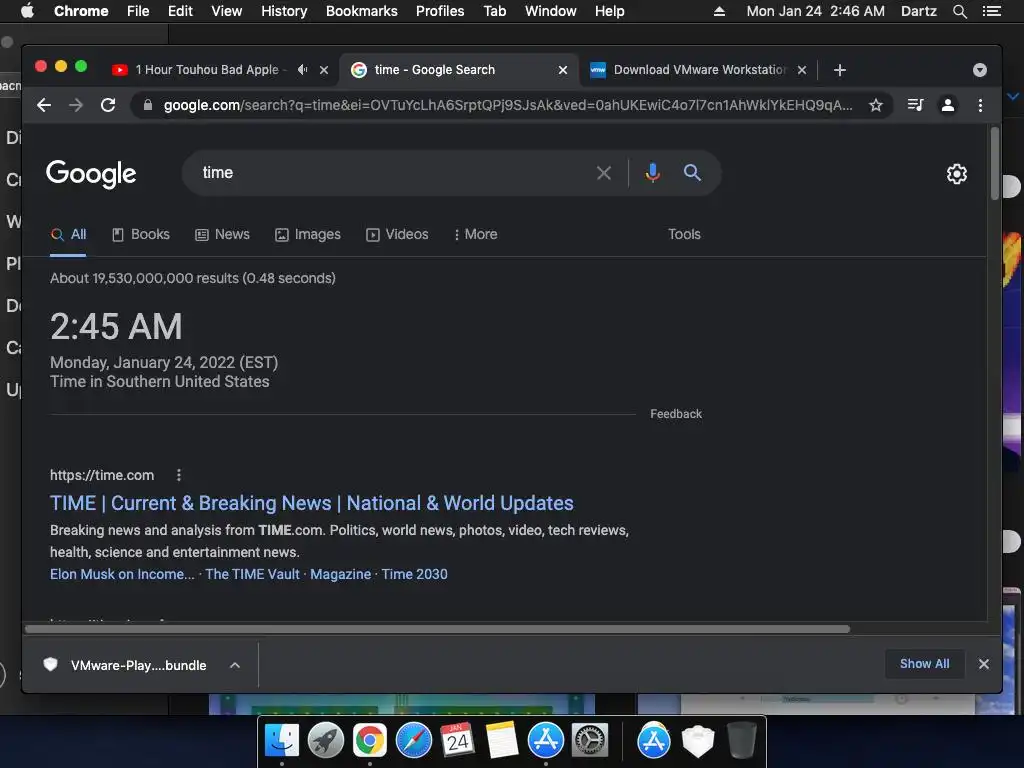Open Spotlight search in menu bar
Image resolution: width=1024 pixels, height=768 pixels.
pos(960,11)
